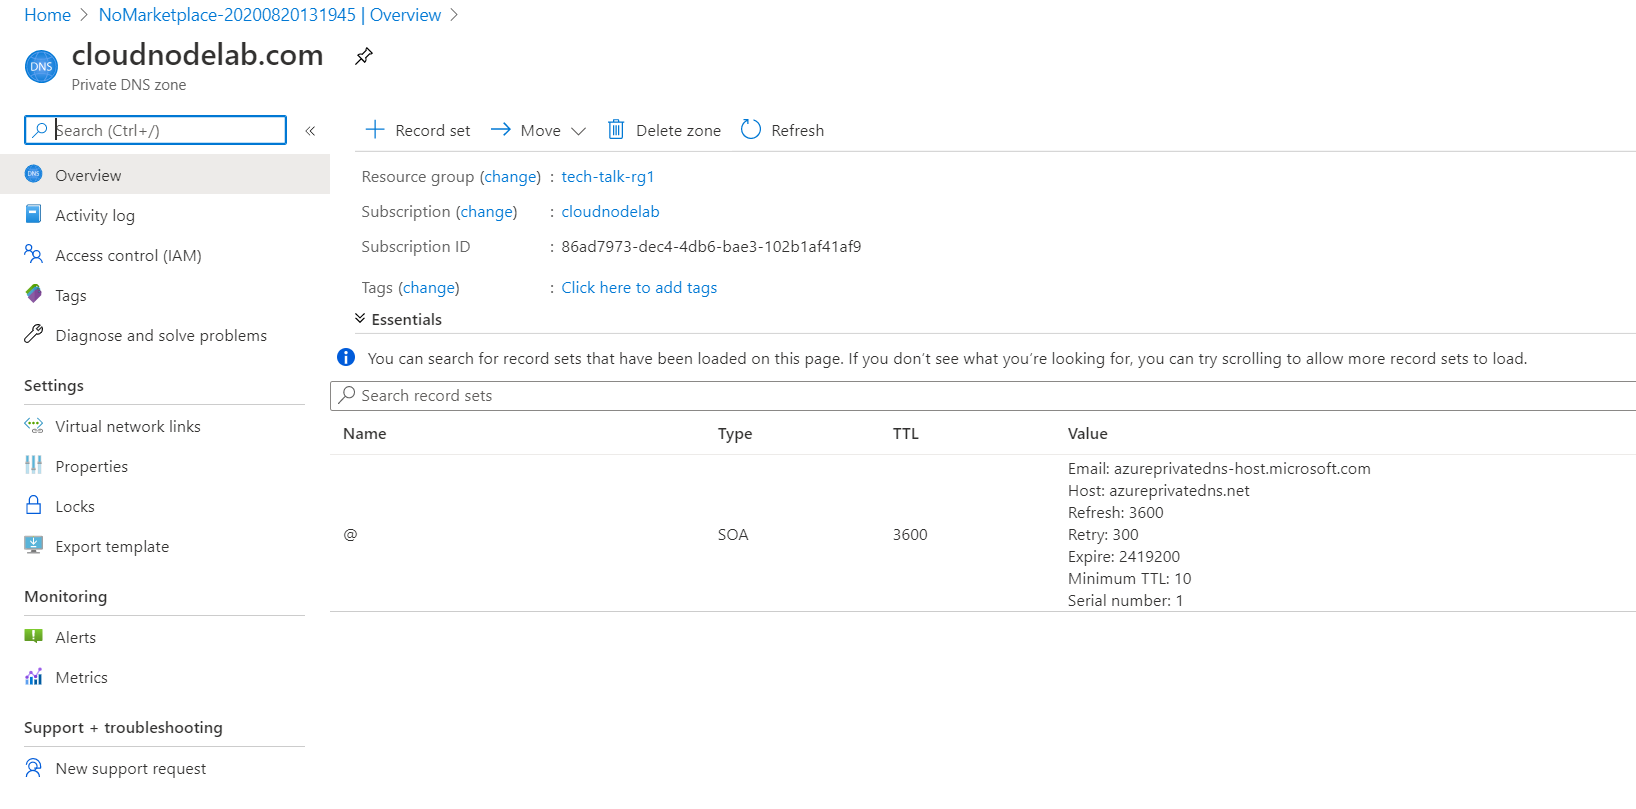Screen dimensions: 1636x809
Task: Click the DNS zone icon beside cloudnodelab.com
Action: tap(41, 67)
